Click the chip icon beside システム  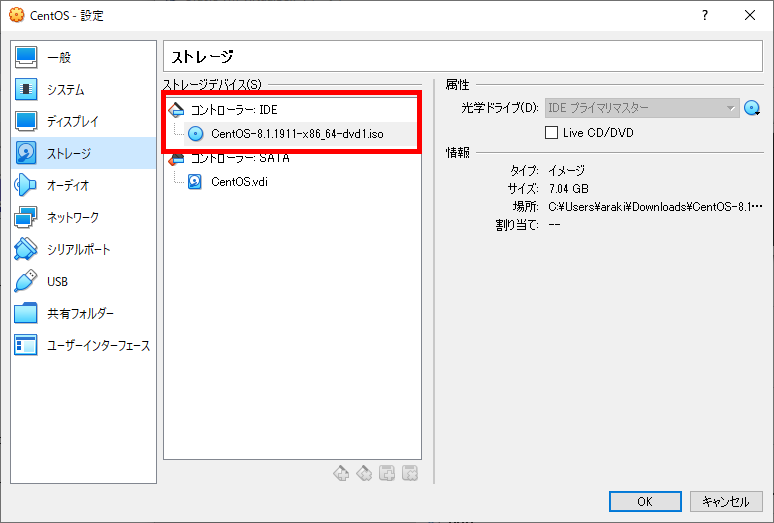26,89
